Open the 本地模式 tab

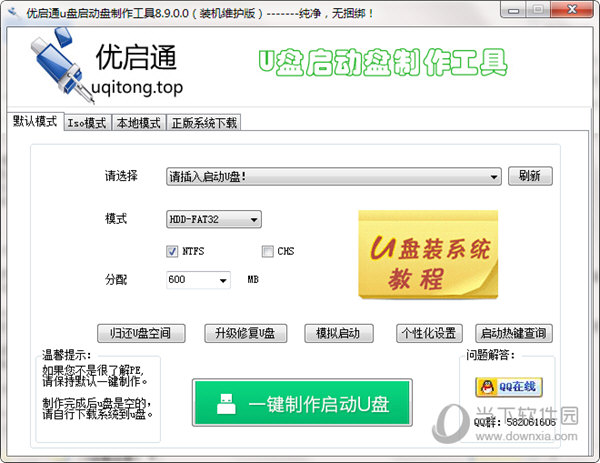139,123
